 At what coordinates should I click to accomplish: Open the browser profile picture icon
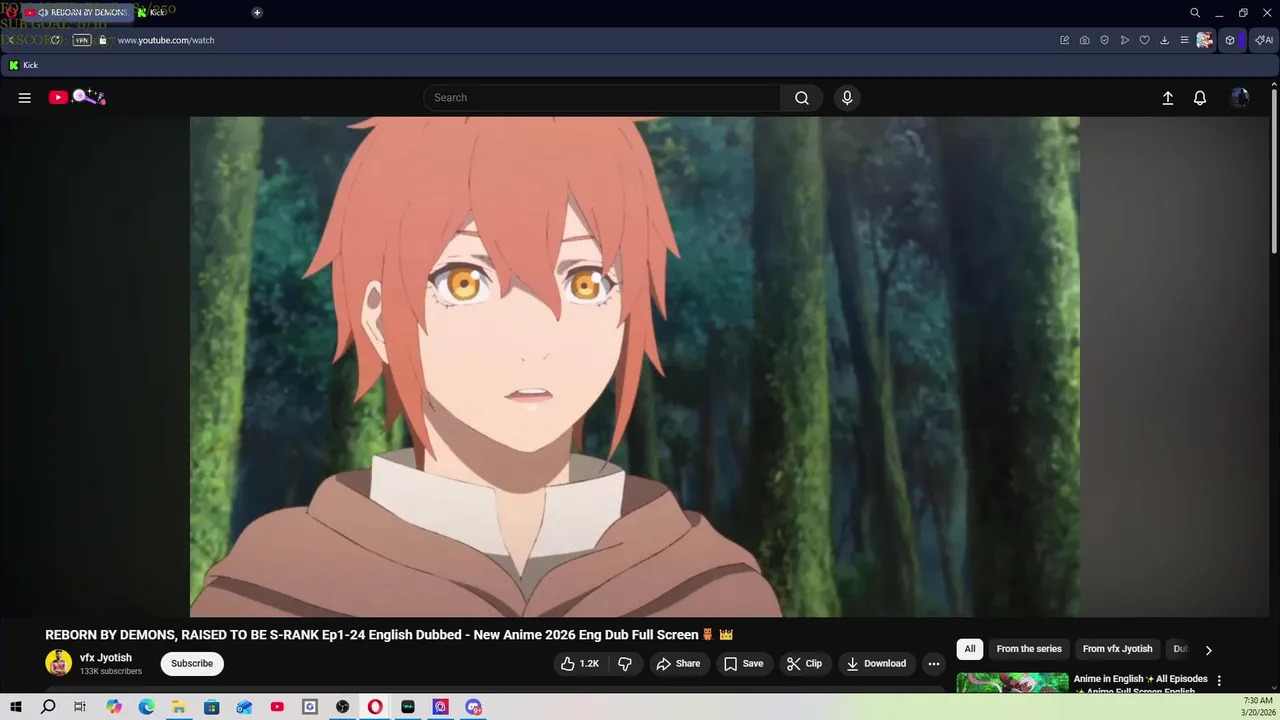[x=1205, y=40]
